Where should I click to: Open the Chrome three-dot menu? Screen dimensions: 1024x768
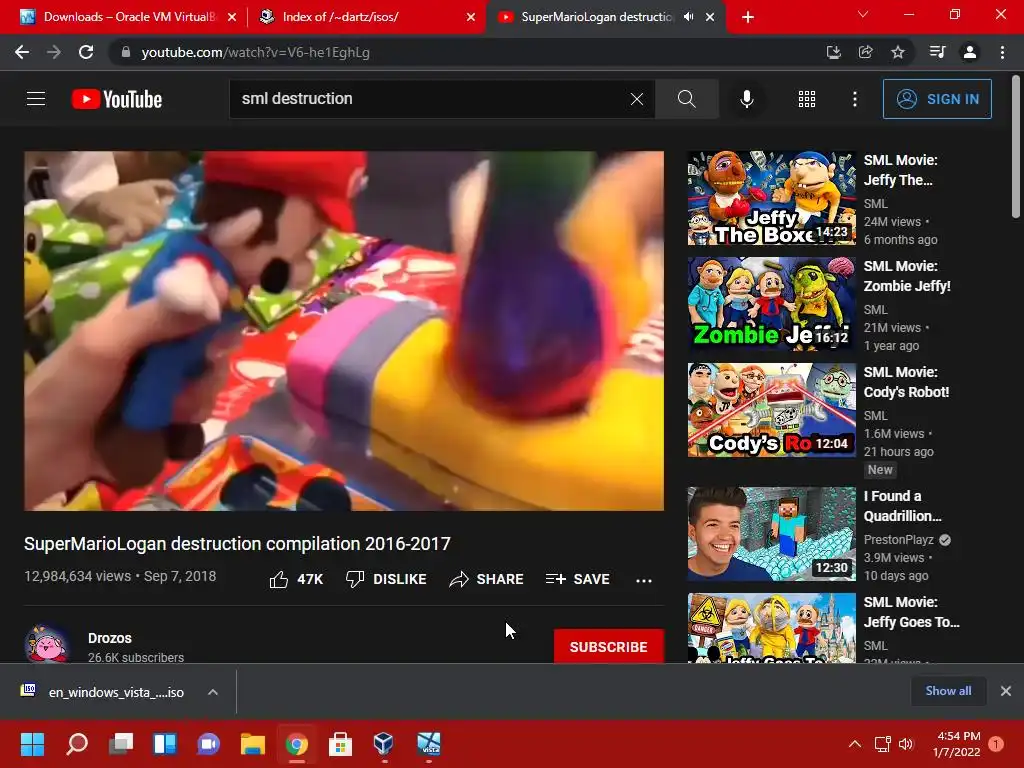coord(1002,52)
